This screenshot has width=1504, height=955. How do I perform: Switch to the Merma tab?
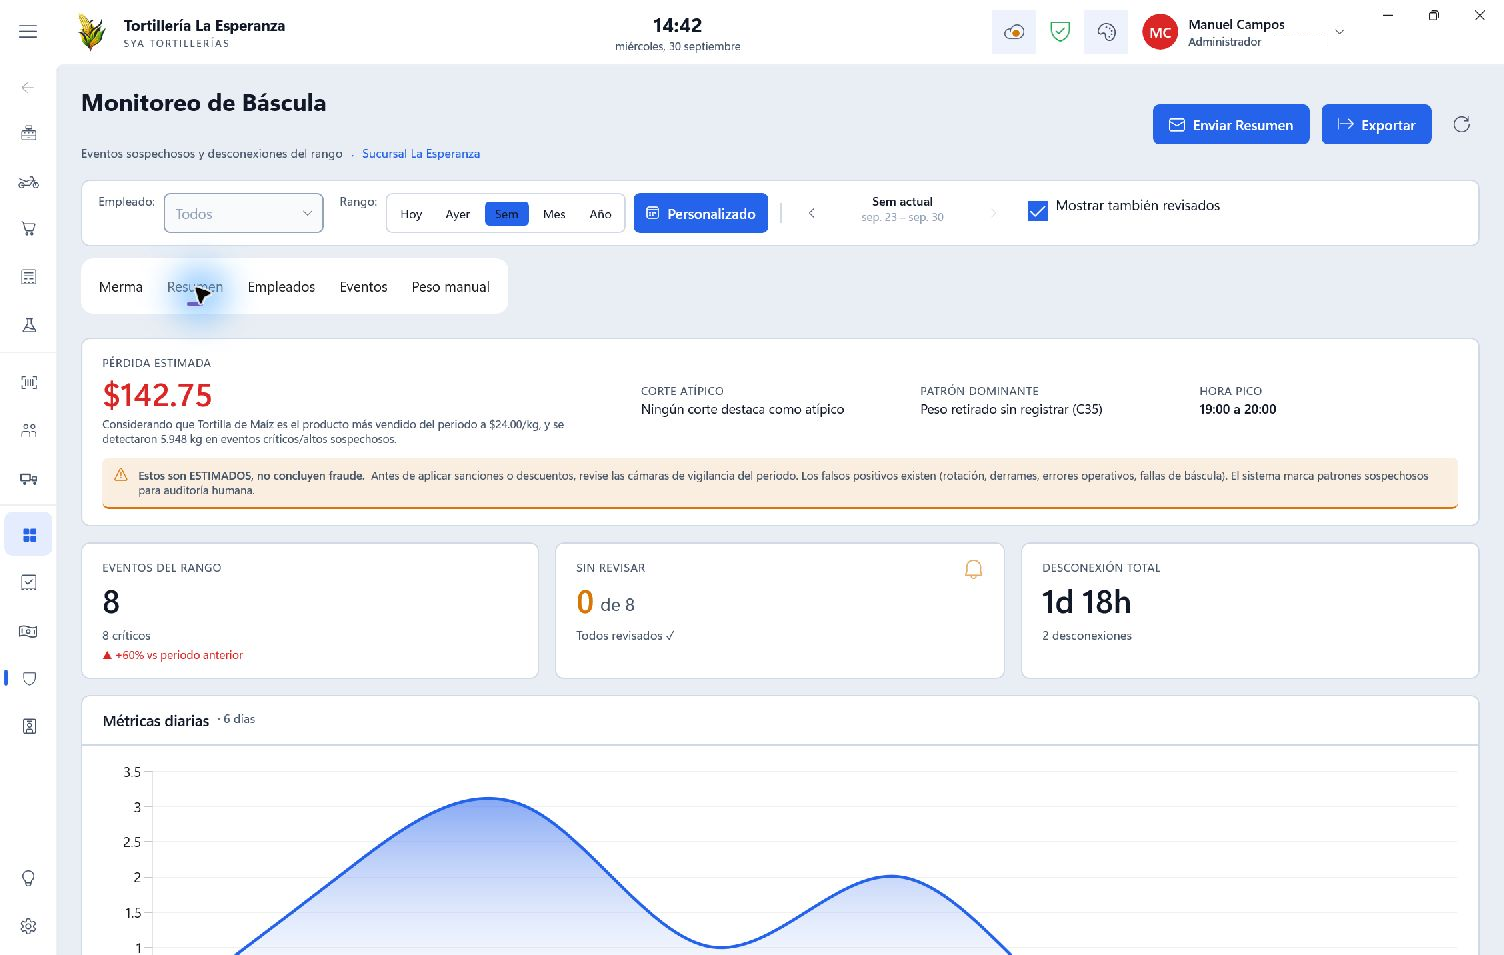click(x=121, y=287)
